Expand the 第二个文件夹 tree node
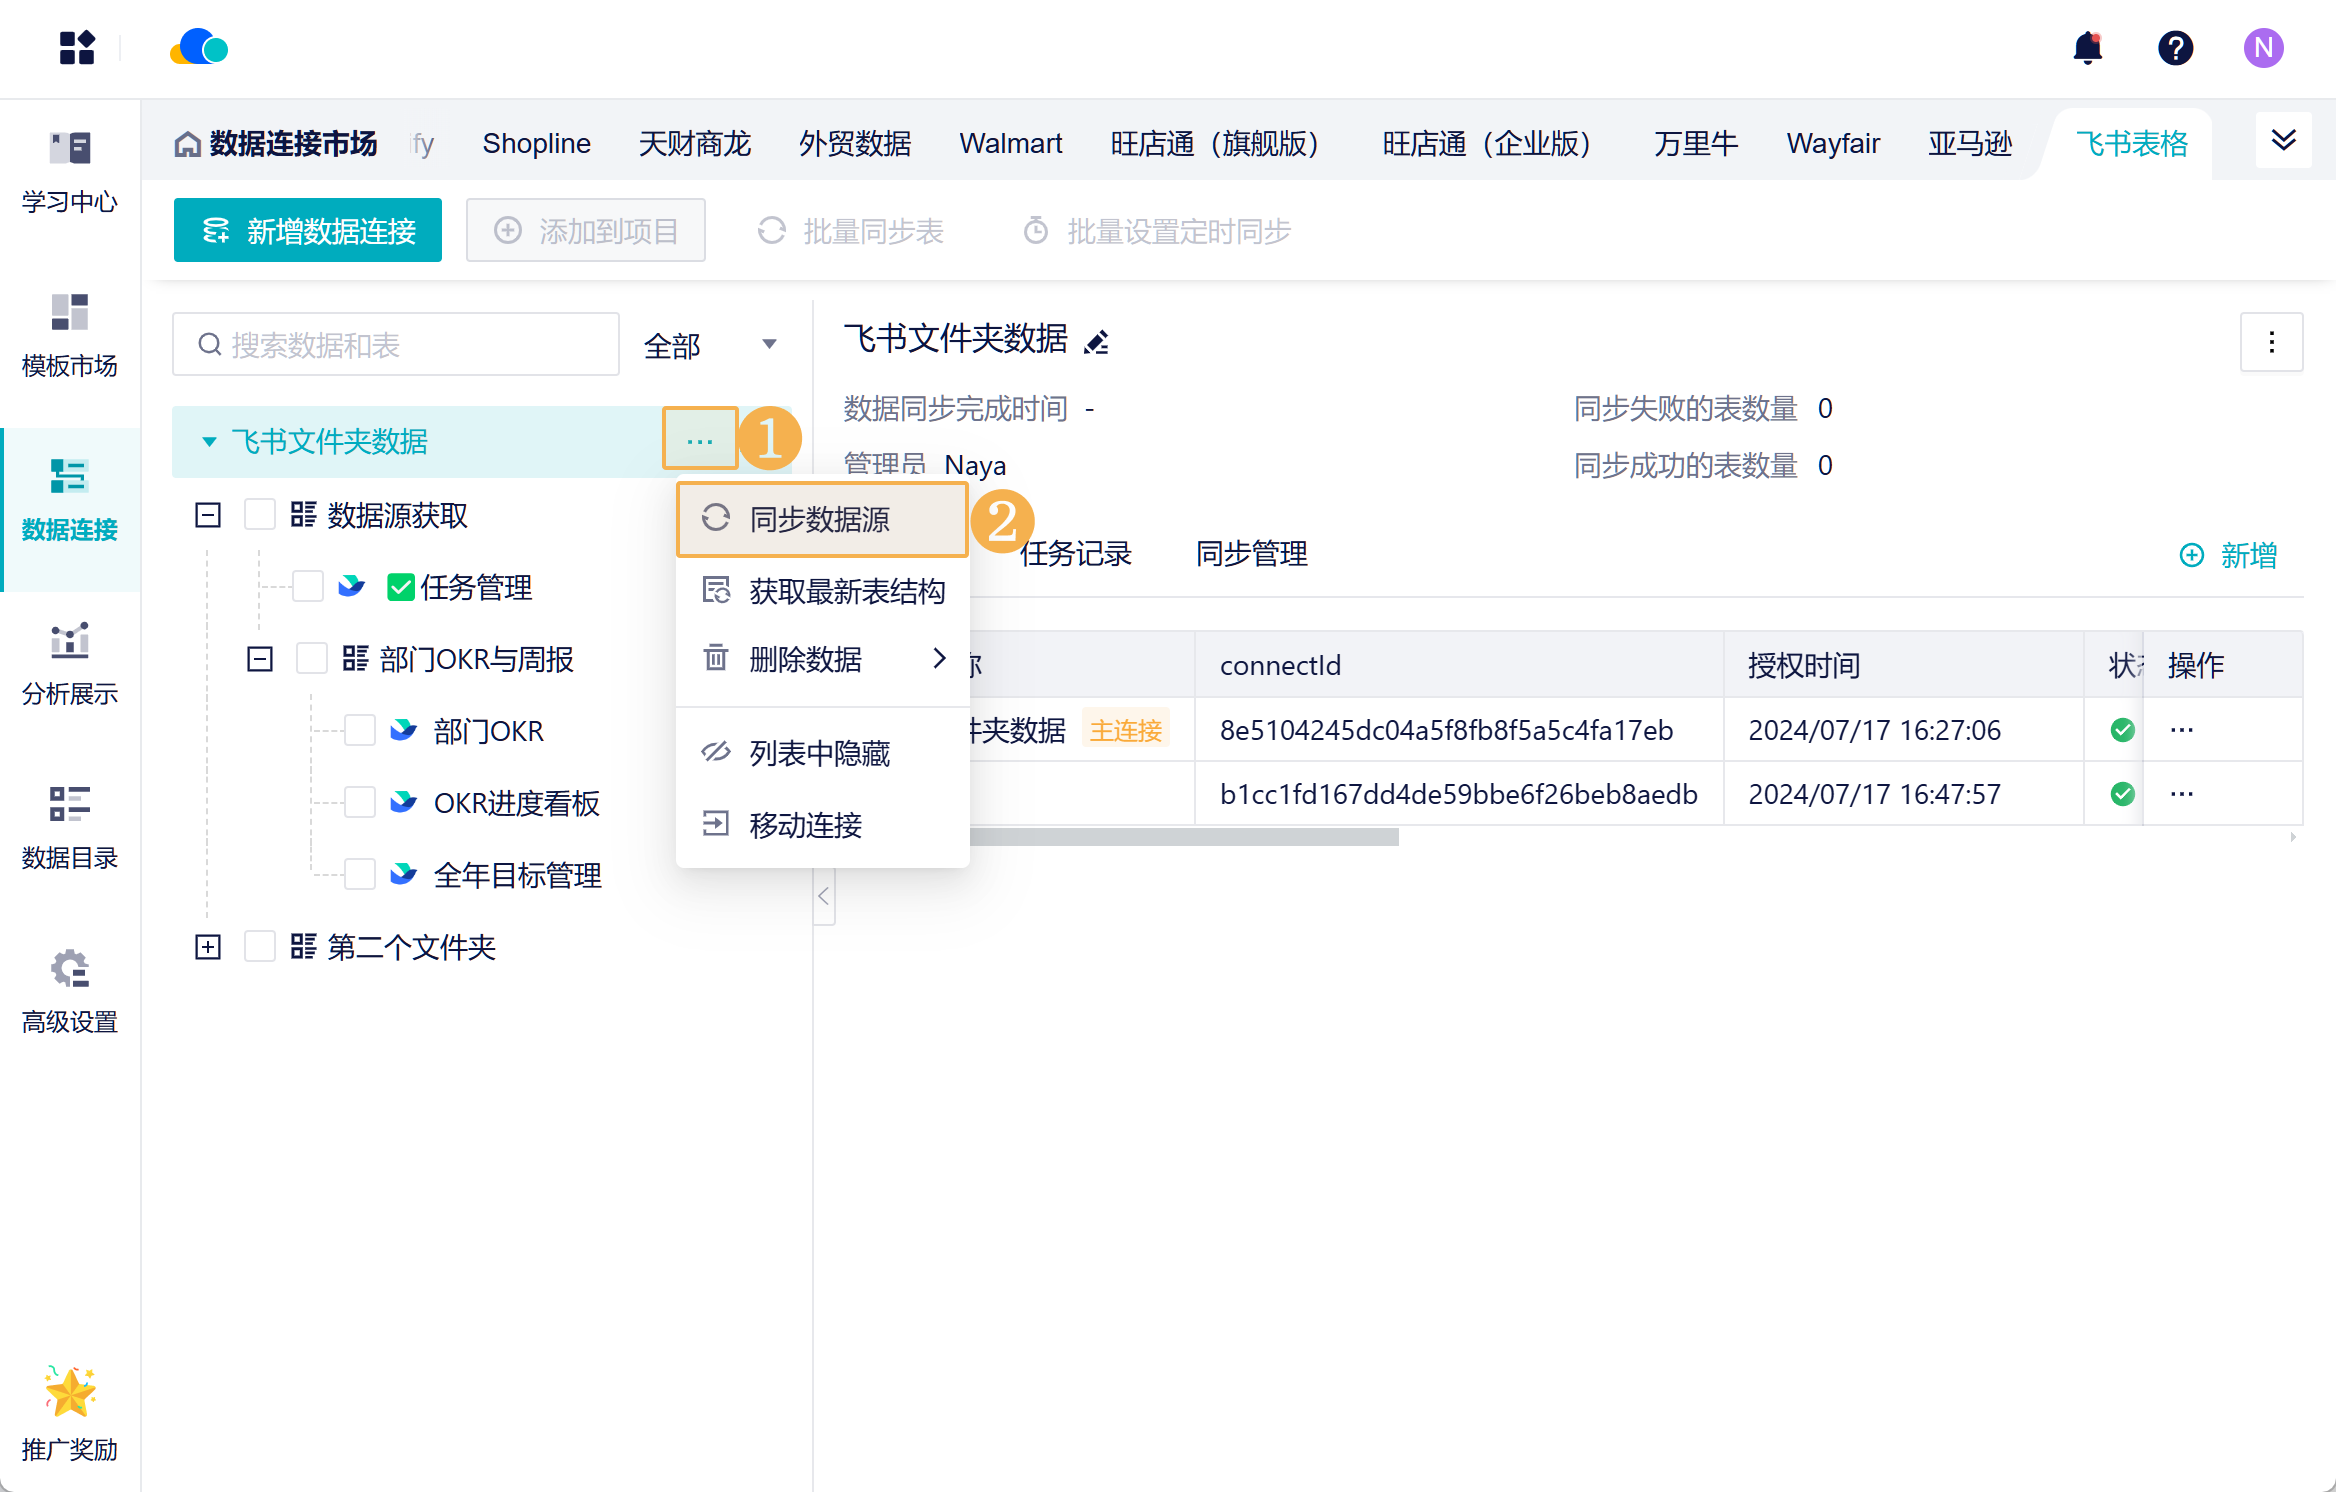 pos(208,947)
